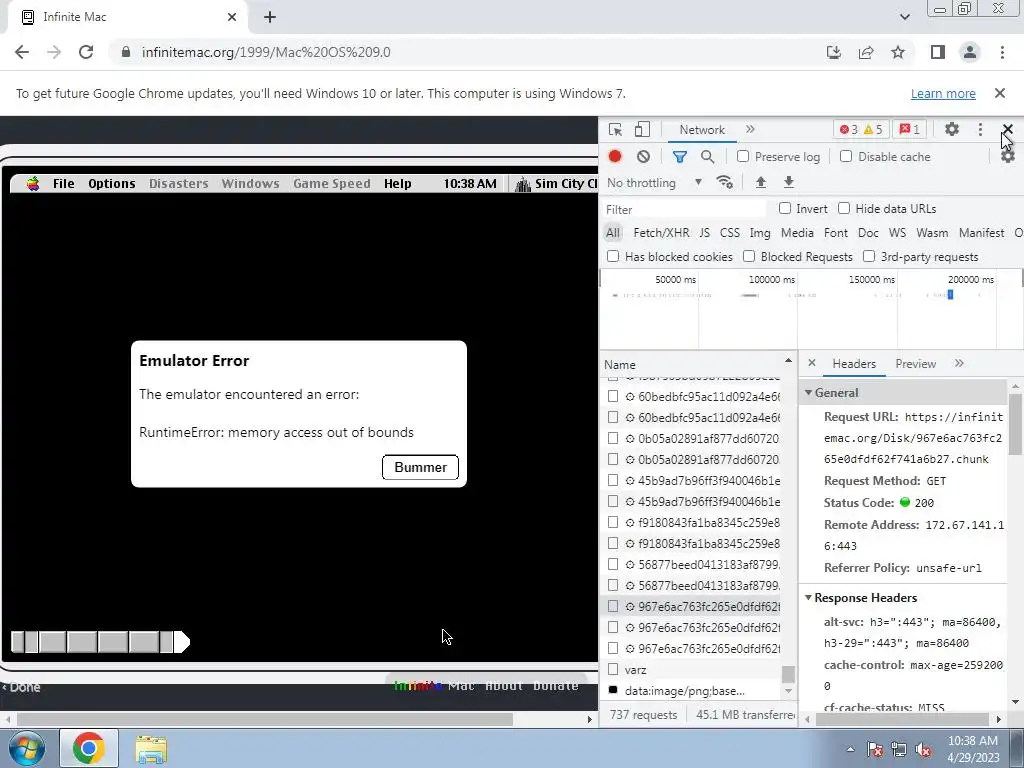This screenshot has width=1024, height=768.
Task: Open the Chrome three-dot menu
Action: 1002,52
